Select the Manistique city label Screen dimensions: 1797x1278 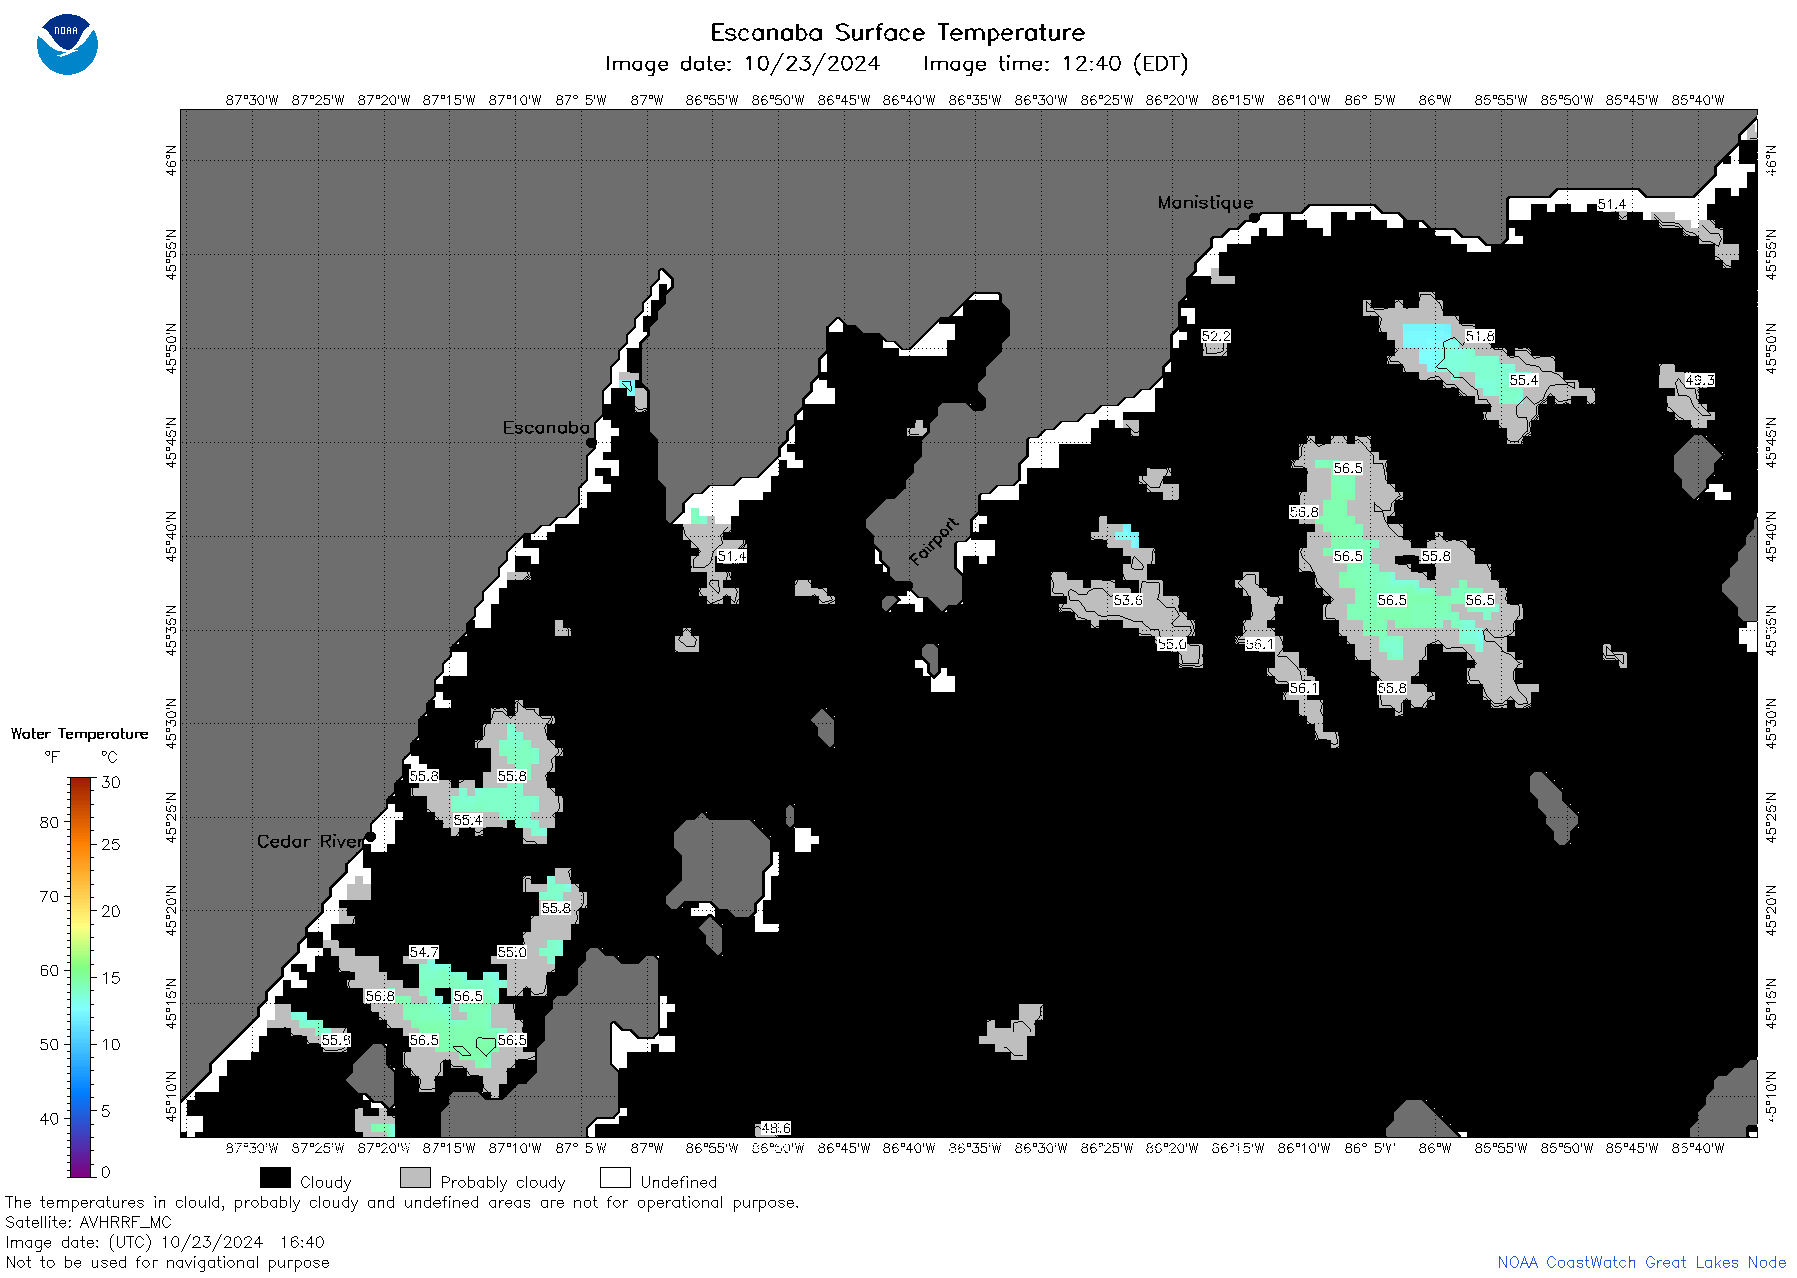[x=1204, y=202]
